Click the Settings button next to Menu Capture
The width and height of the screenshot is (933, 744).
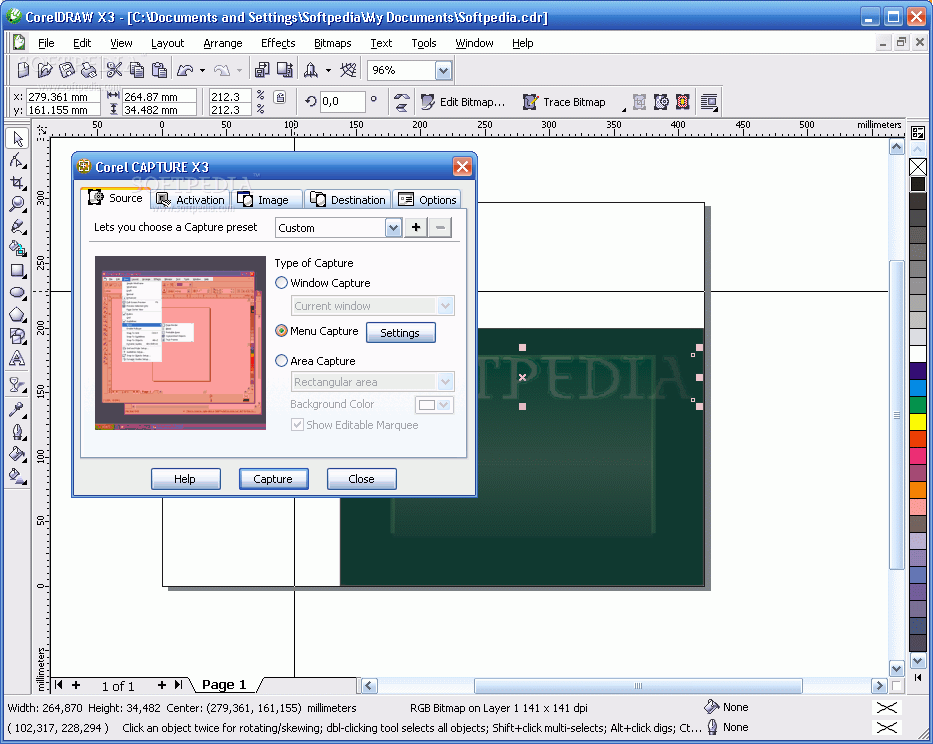point(400,333)
